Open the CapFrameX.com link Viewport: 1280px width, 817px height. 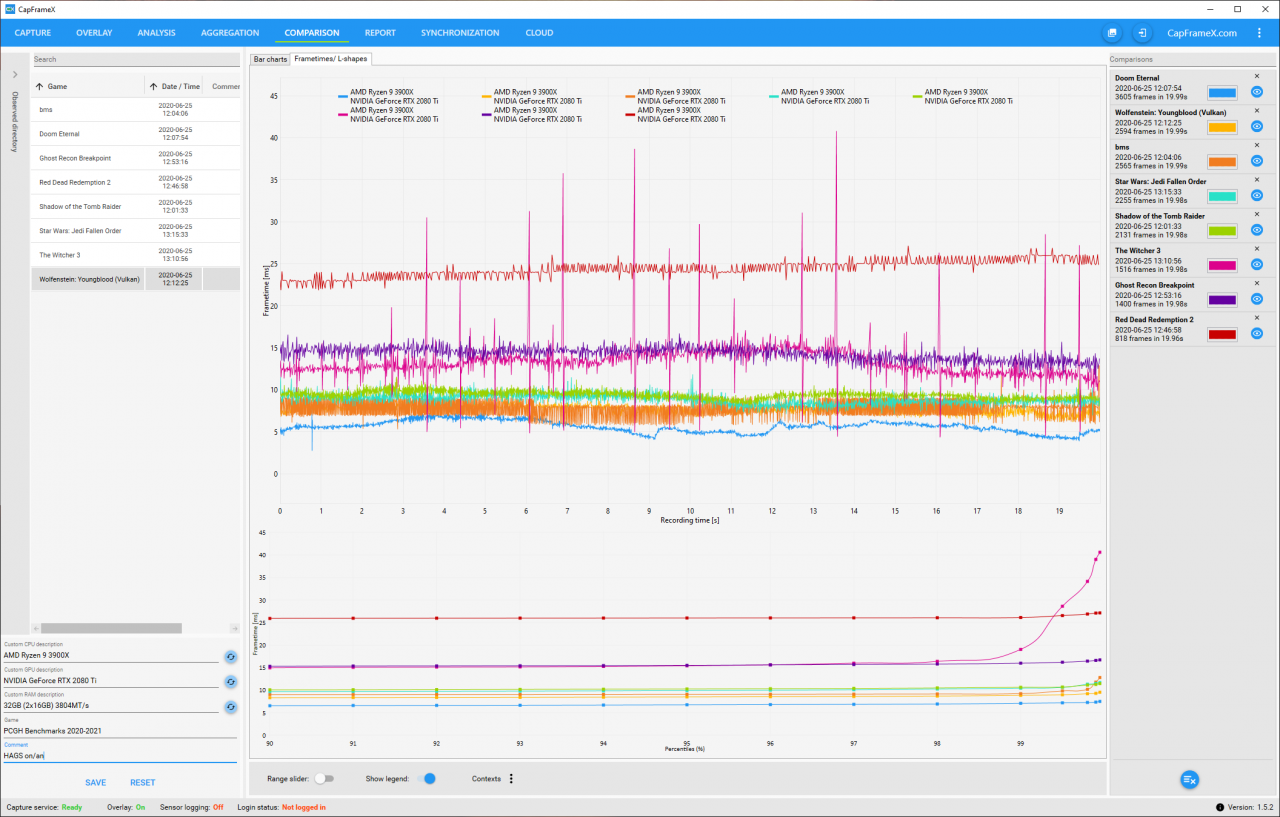[1202, 33]
